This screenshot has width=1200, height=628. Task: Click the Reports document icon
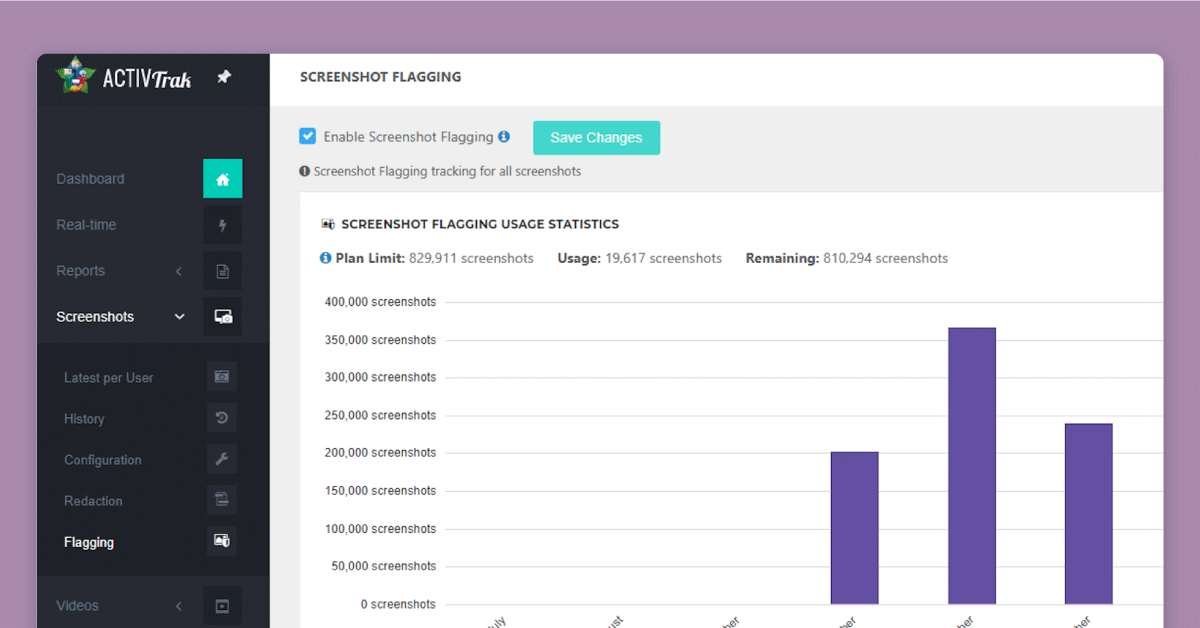click(x=222, y=271)
